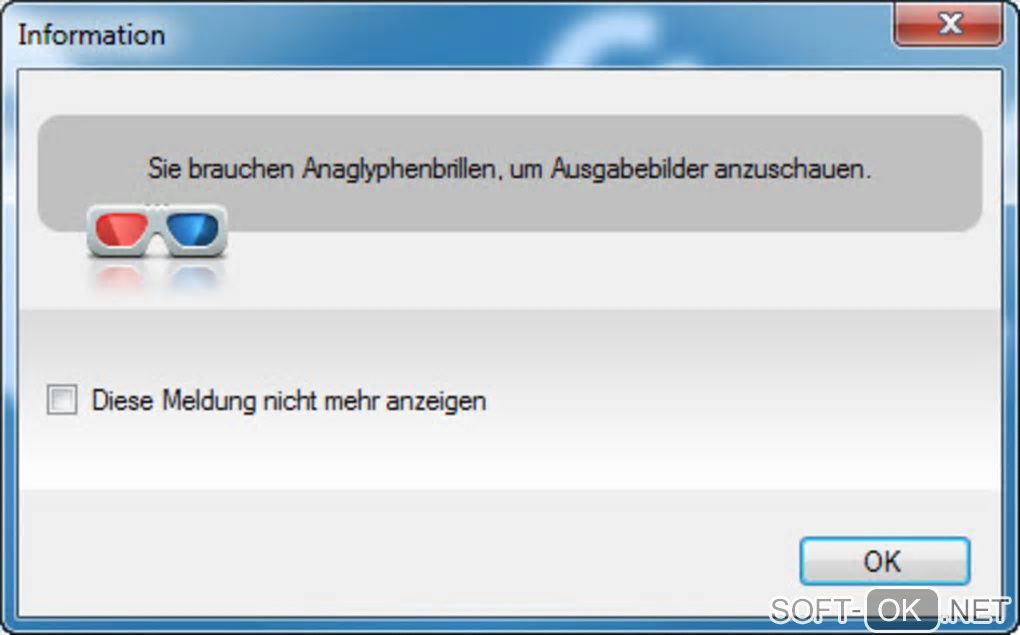The image size is (1020, 635).
Task: Click 'SOFT-' text in the watermark
Action: pyautogui.click(x=816, y=611)
